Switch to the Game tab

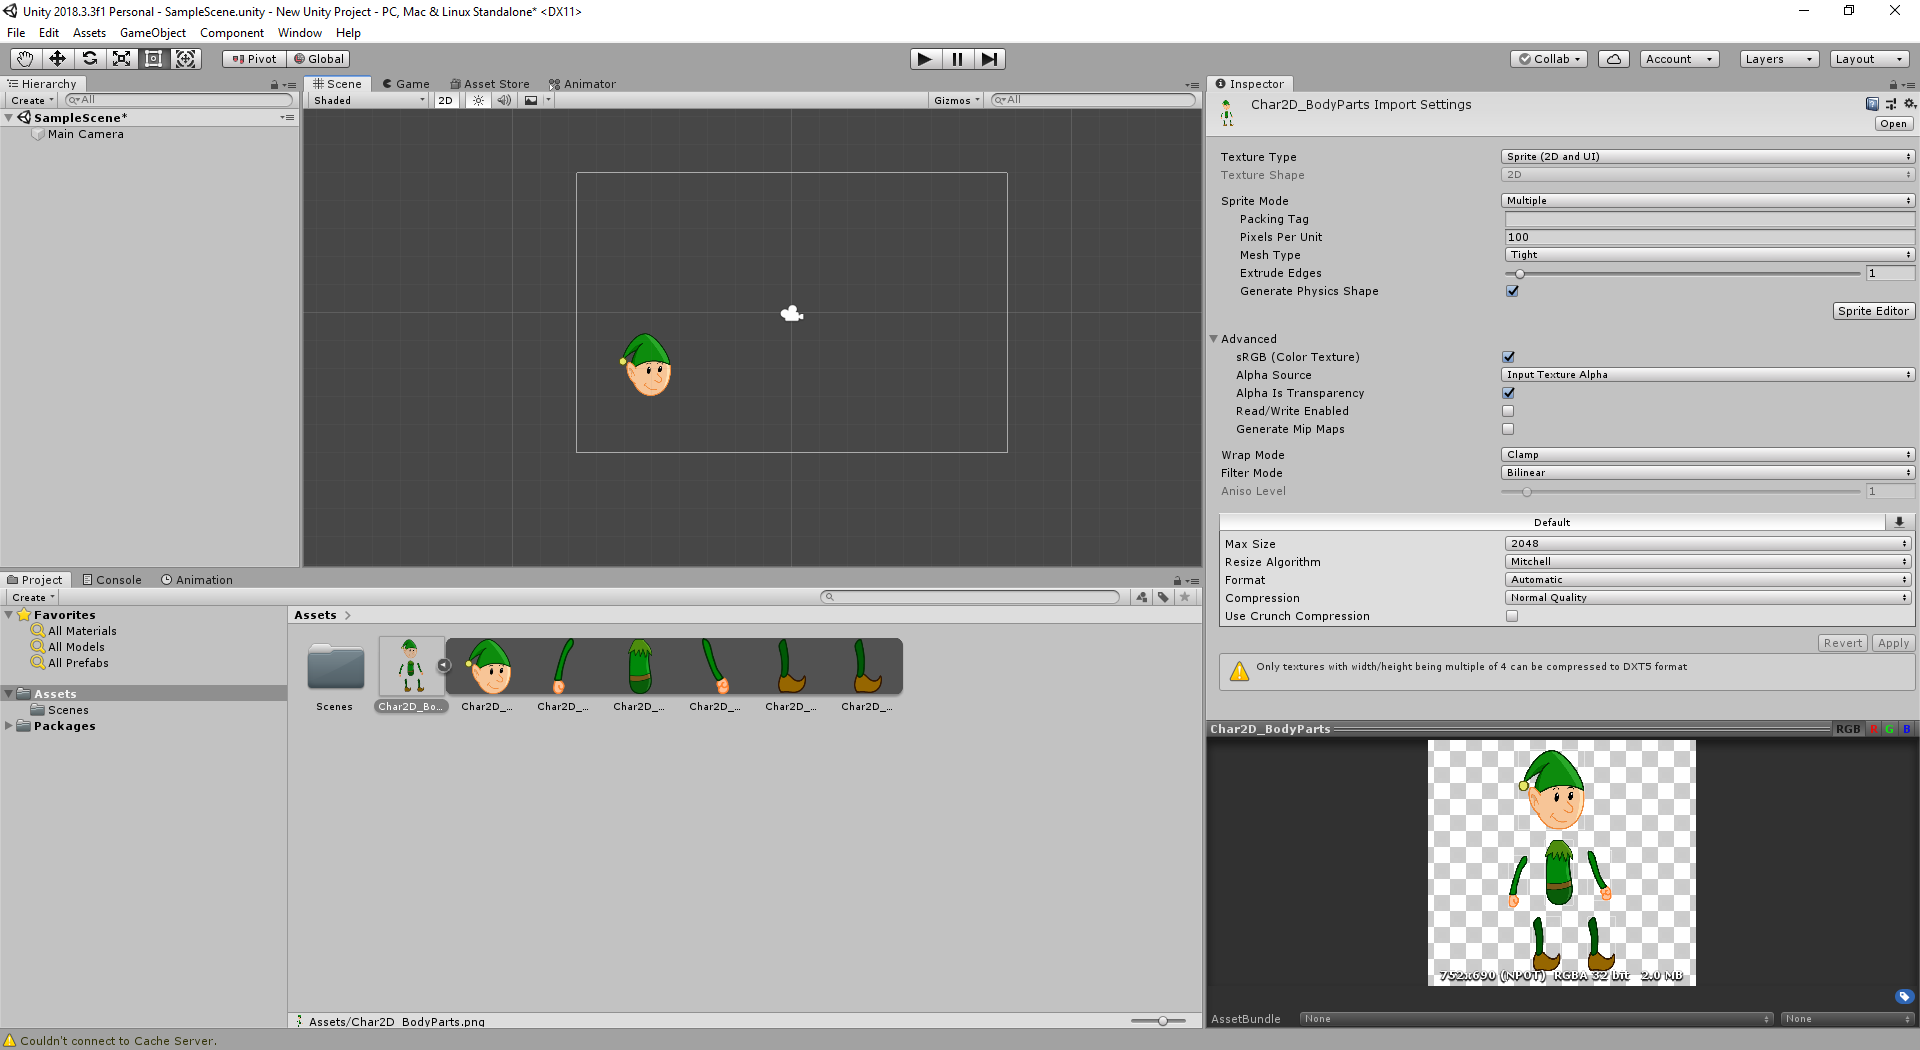(405, 83)
